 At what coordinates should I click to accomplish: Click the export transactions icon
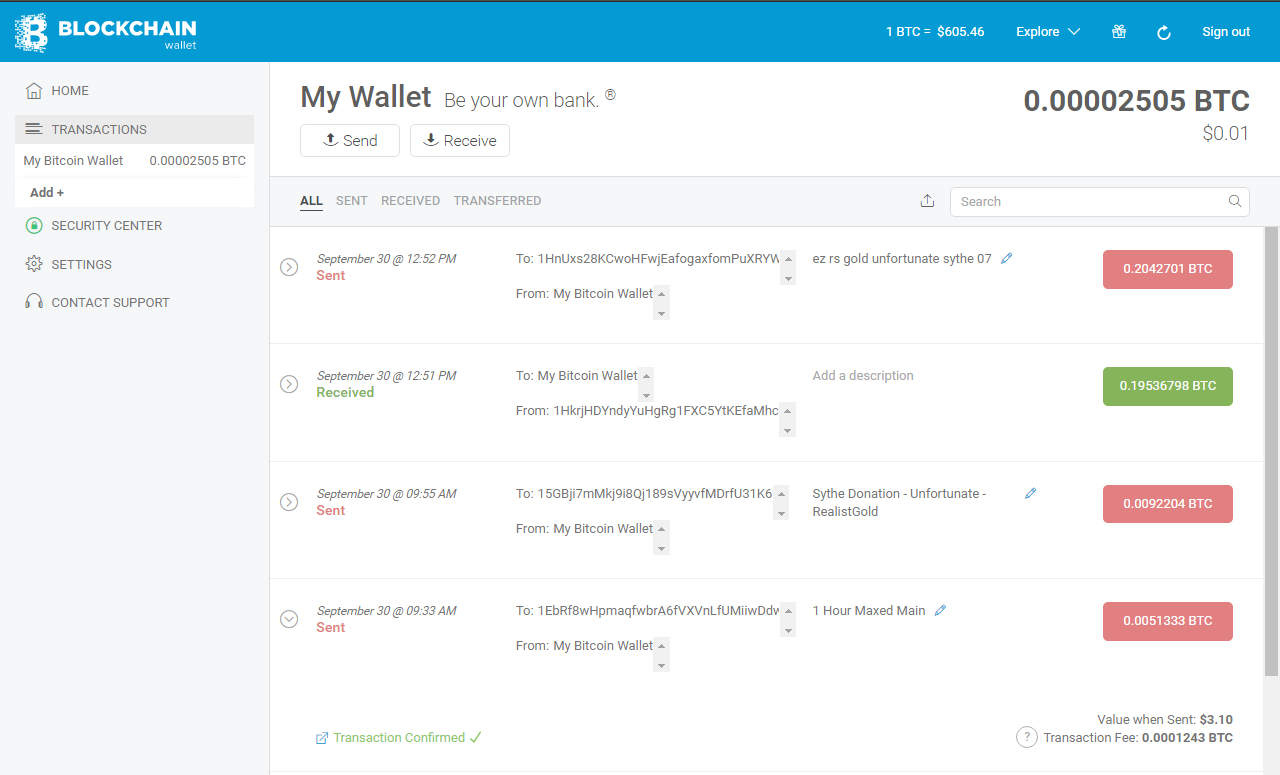click(x=927, y=201)
